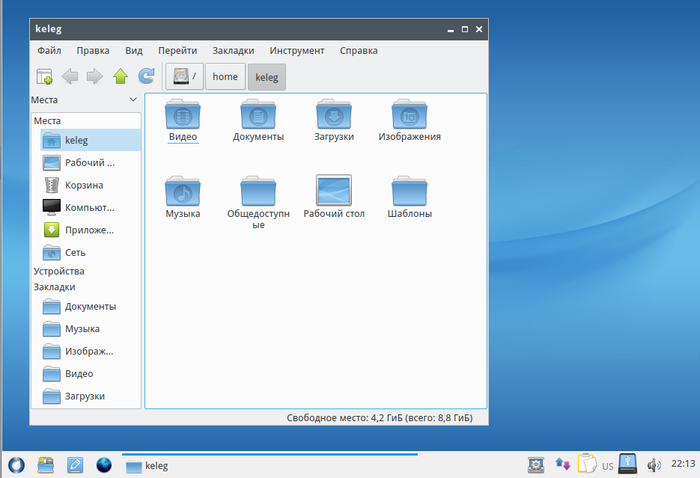Click the root disk path button
This screenshot has width=700, height=478.
(x=184, y=76)
